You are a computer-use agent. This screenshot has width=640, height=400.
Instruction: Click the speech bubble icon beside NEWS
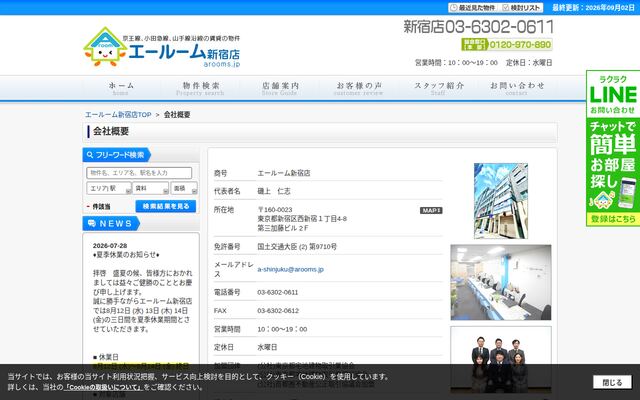pyautogui.click(x=92, y=223)
